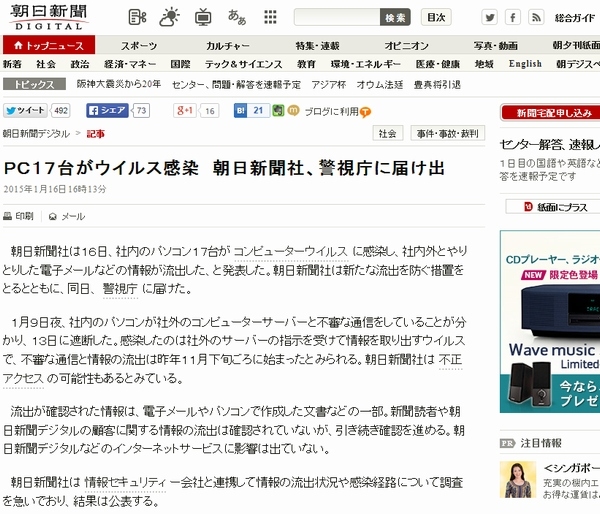Open the 目次 contents button

point(436,17)
